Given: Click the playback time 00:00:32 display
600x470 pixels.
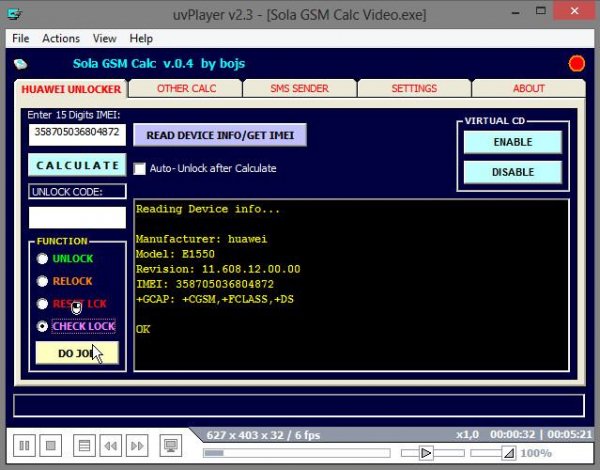Looking at the screenshot, I should (x=512, y=435).
